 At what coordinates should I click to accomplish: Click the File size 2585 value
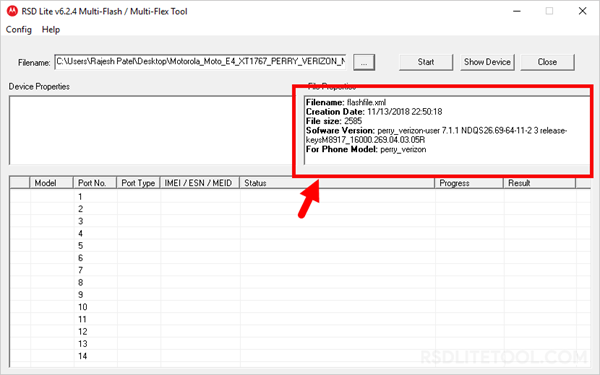[353, 121]
